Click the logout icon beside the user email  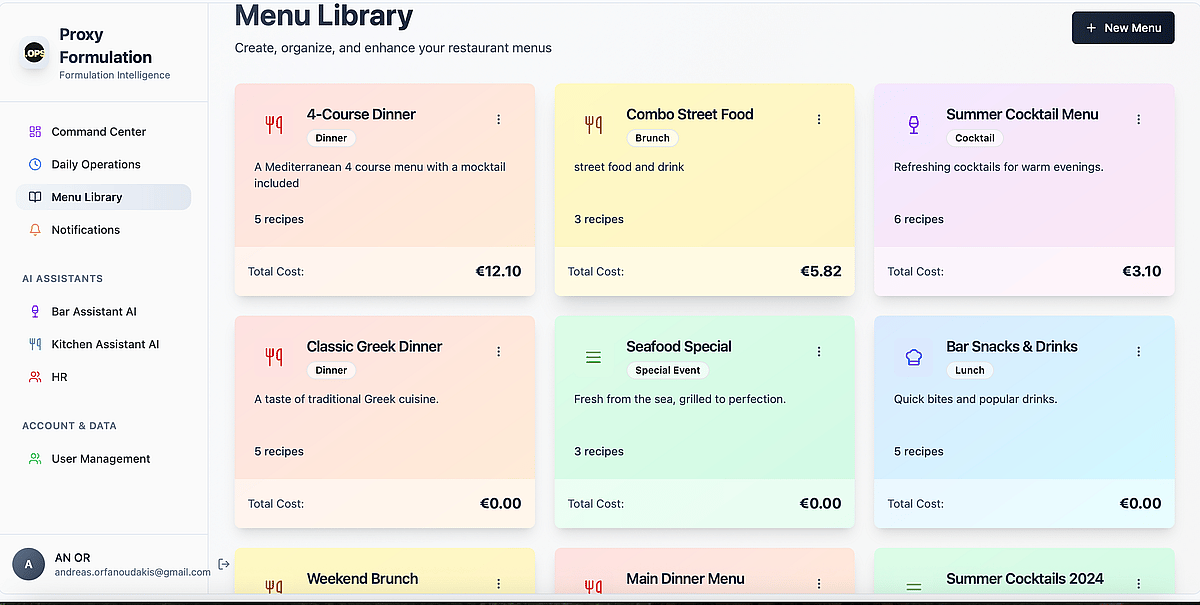224,564
